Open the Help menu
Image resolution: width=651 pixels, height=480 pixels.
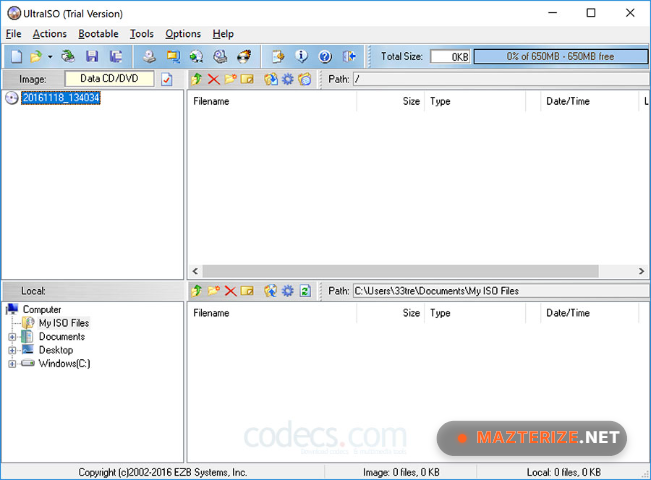[x=223, y=34]
